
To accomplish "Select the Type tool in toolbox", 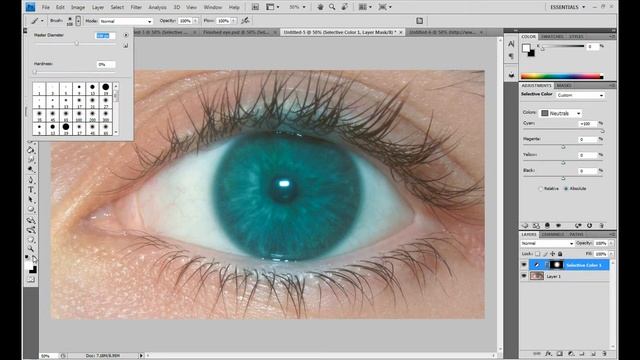I will tap(31, 190).
